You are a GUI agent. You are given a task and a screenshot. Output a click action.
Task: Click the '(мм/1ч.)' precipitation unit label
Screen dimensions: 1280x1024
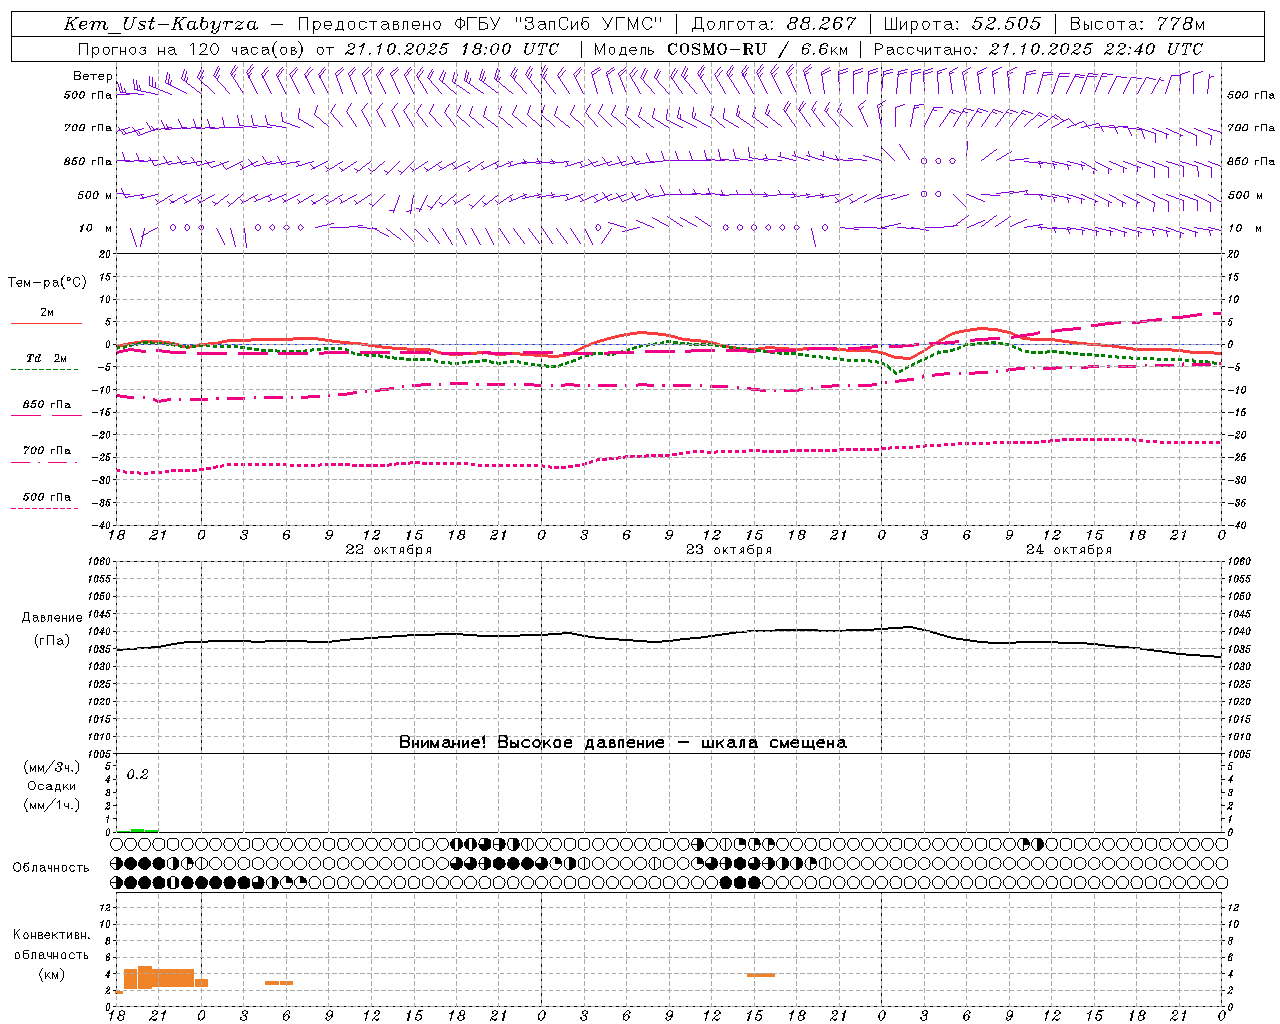[x=52, y=805]
